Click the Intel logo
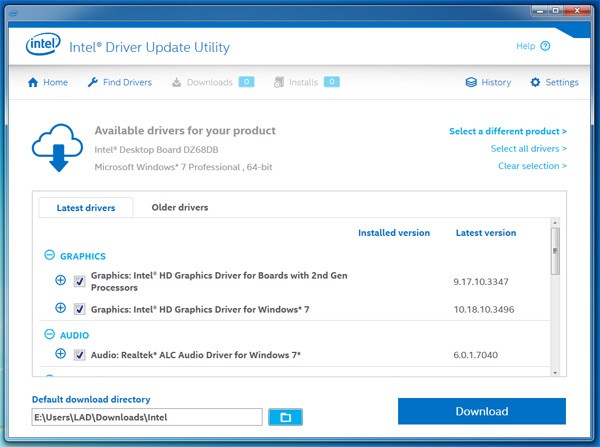The height and width of the screenshot is (447, 600). pyautogui.click(x=43, y=44)
